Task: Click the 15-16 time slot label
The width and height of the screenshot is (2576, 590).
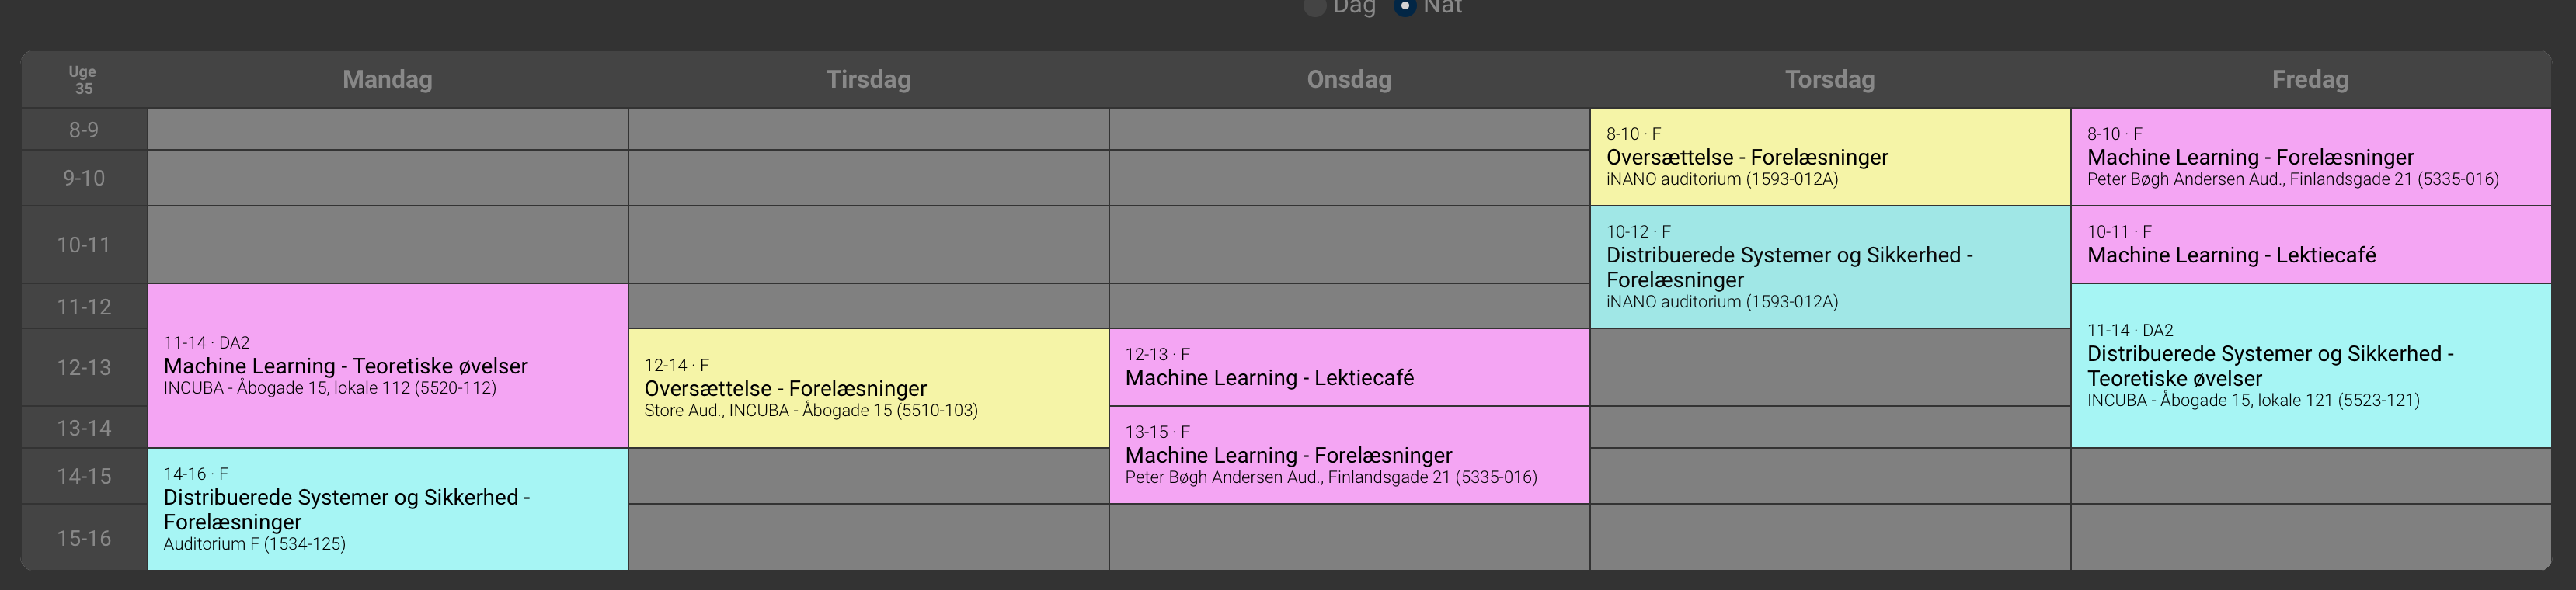Action: tap(84, 538)
